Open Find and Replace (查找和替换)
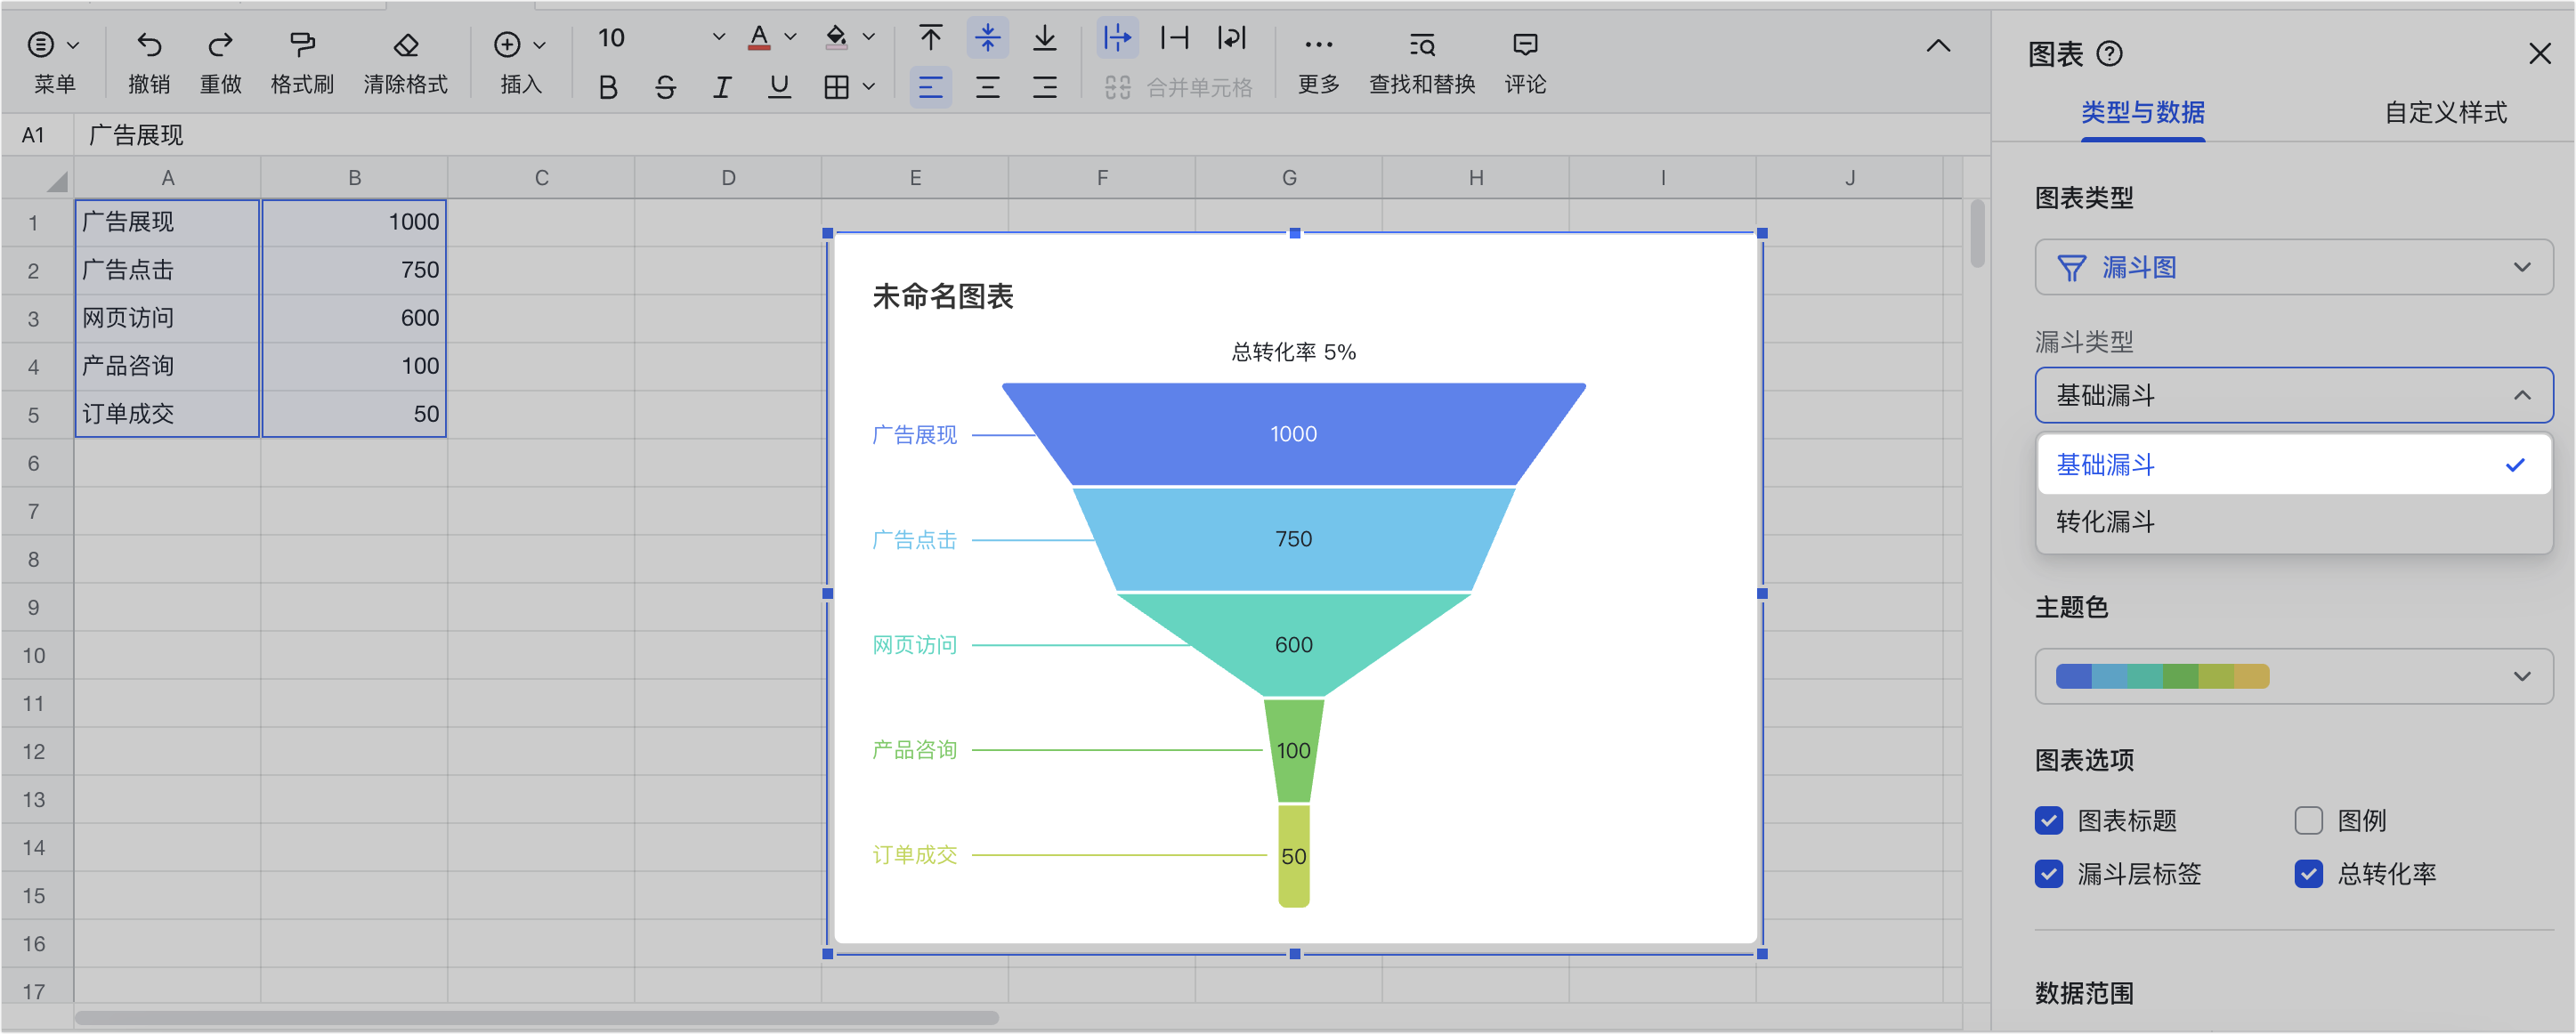 tap(1421, 45)
